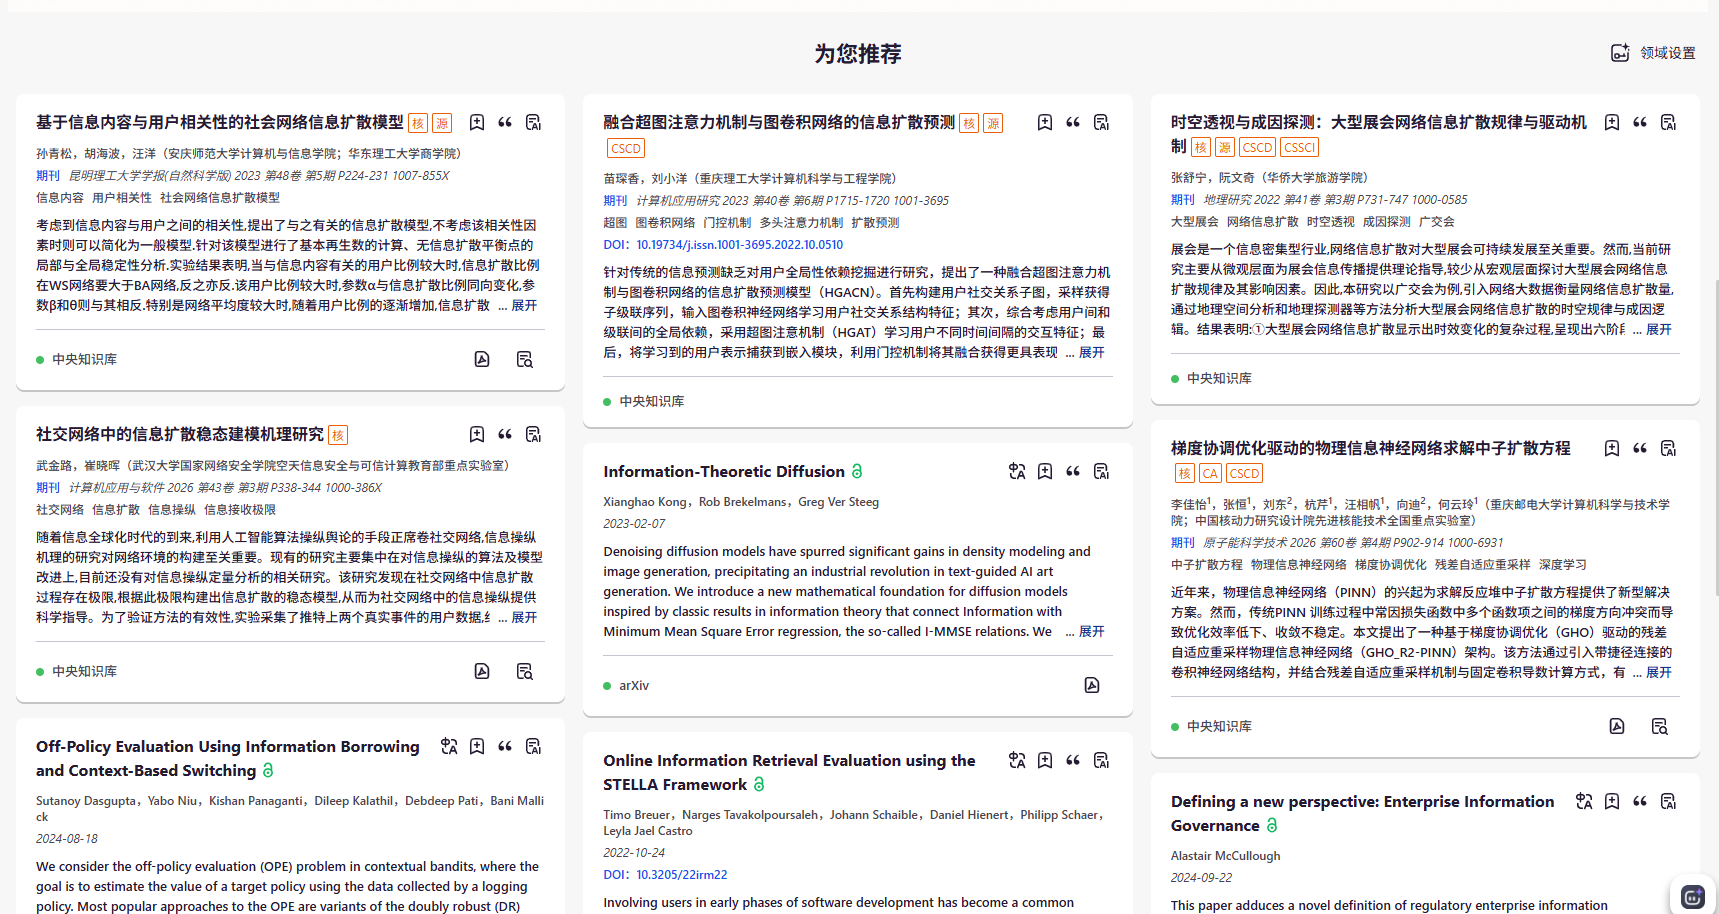Bookmark the Off-Policy Evaluation paper
Screen dimensions: 1719x914
(477, 746)
